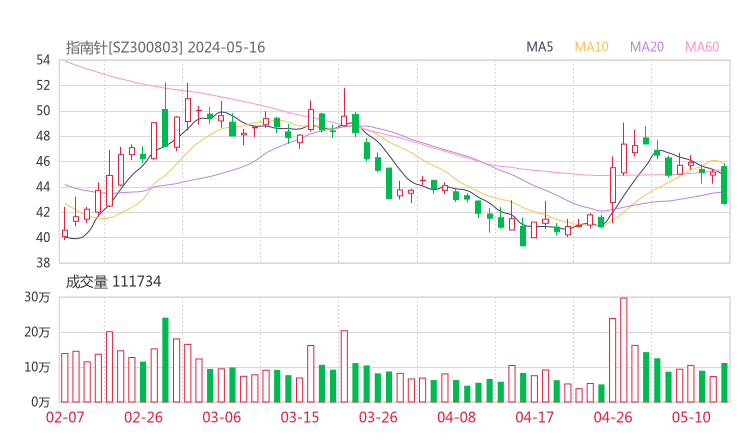Select the tallest red volume bar near 04-26
Viewport: 740px width, 440px height.
coord(624,350)
